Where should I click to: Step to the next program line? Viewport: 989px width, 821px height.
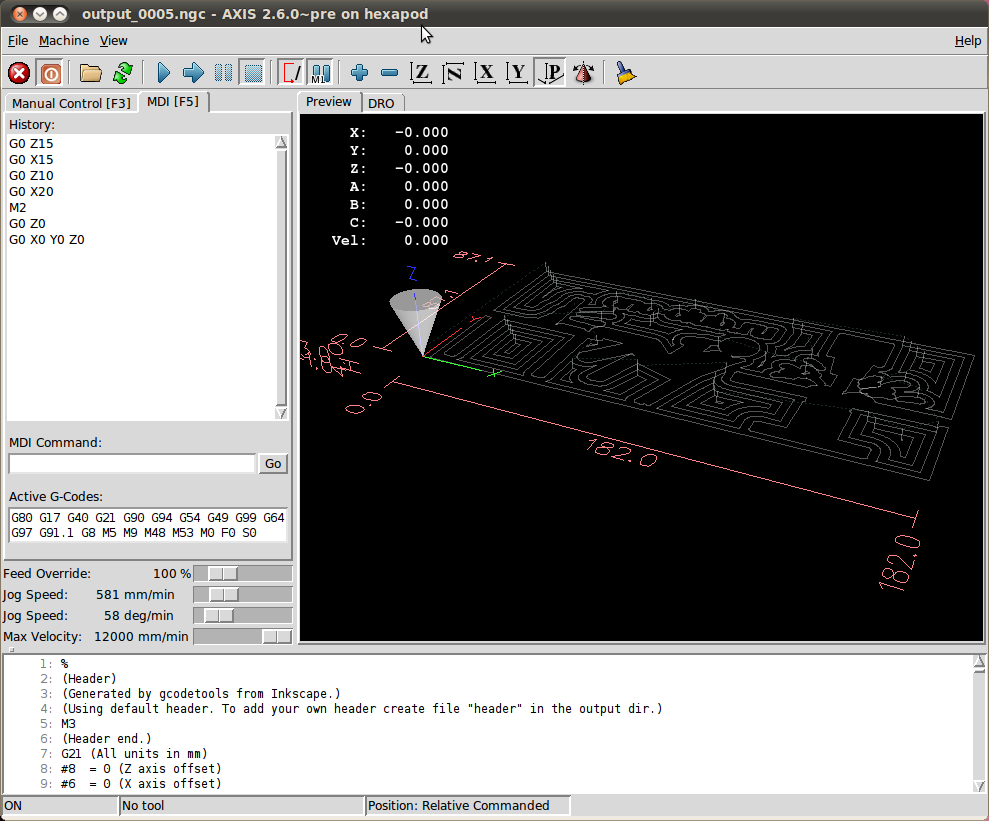point(194,73)
